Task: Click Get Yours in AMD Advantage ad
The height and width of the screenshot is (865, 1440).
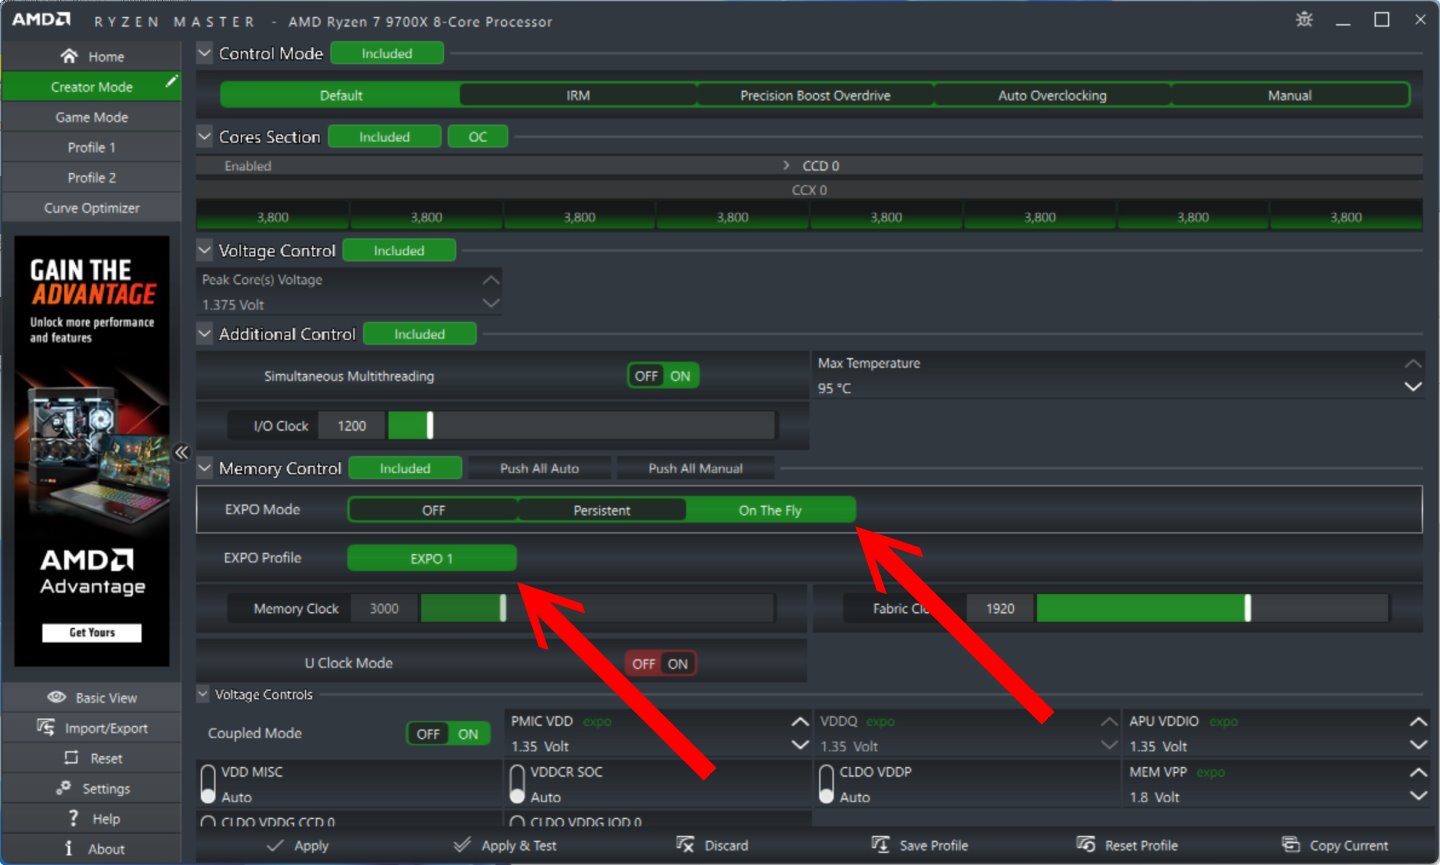Action: point(92,632)
